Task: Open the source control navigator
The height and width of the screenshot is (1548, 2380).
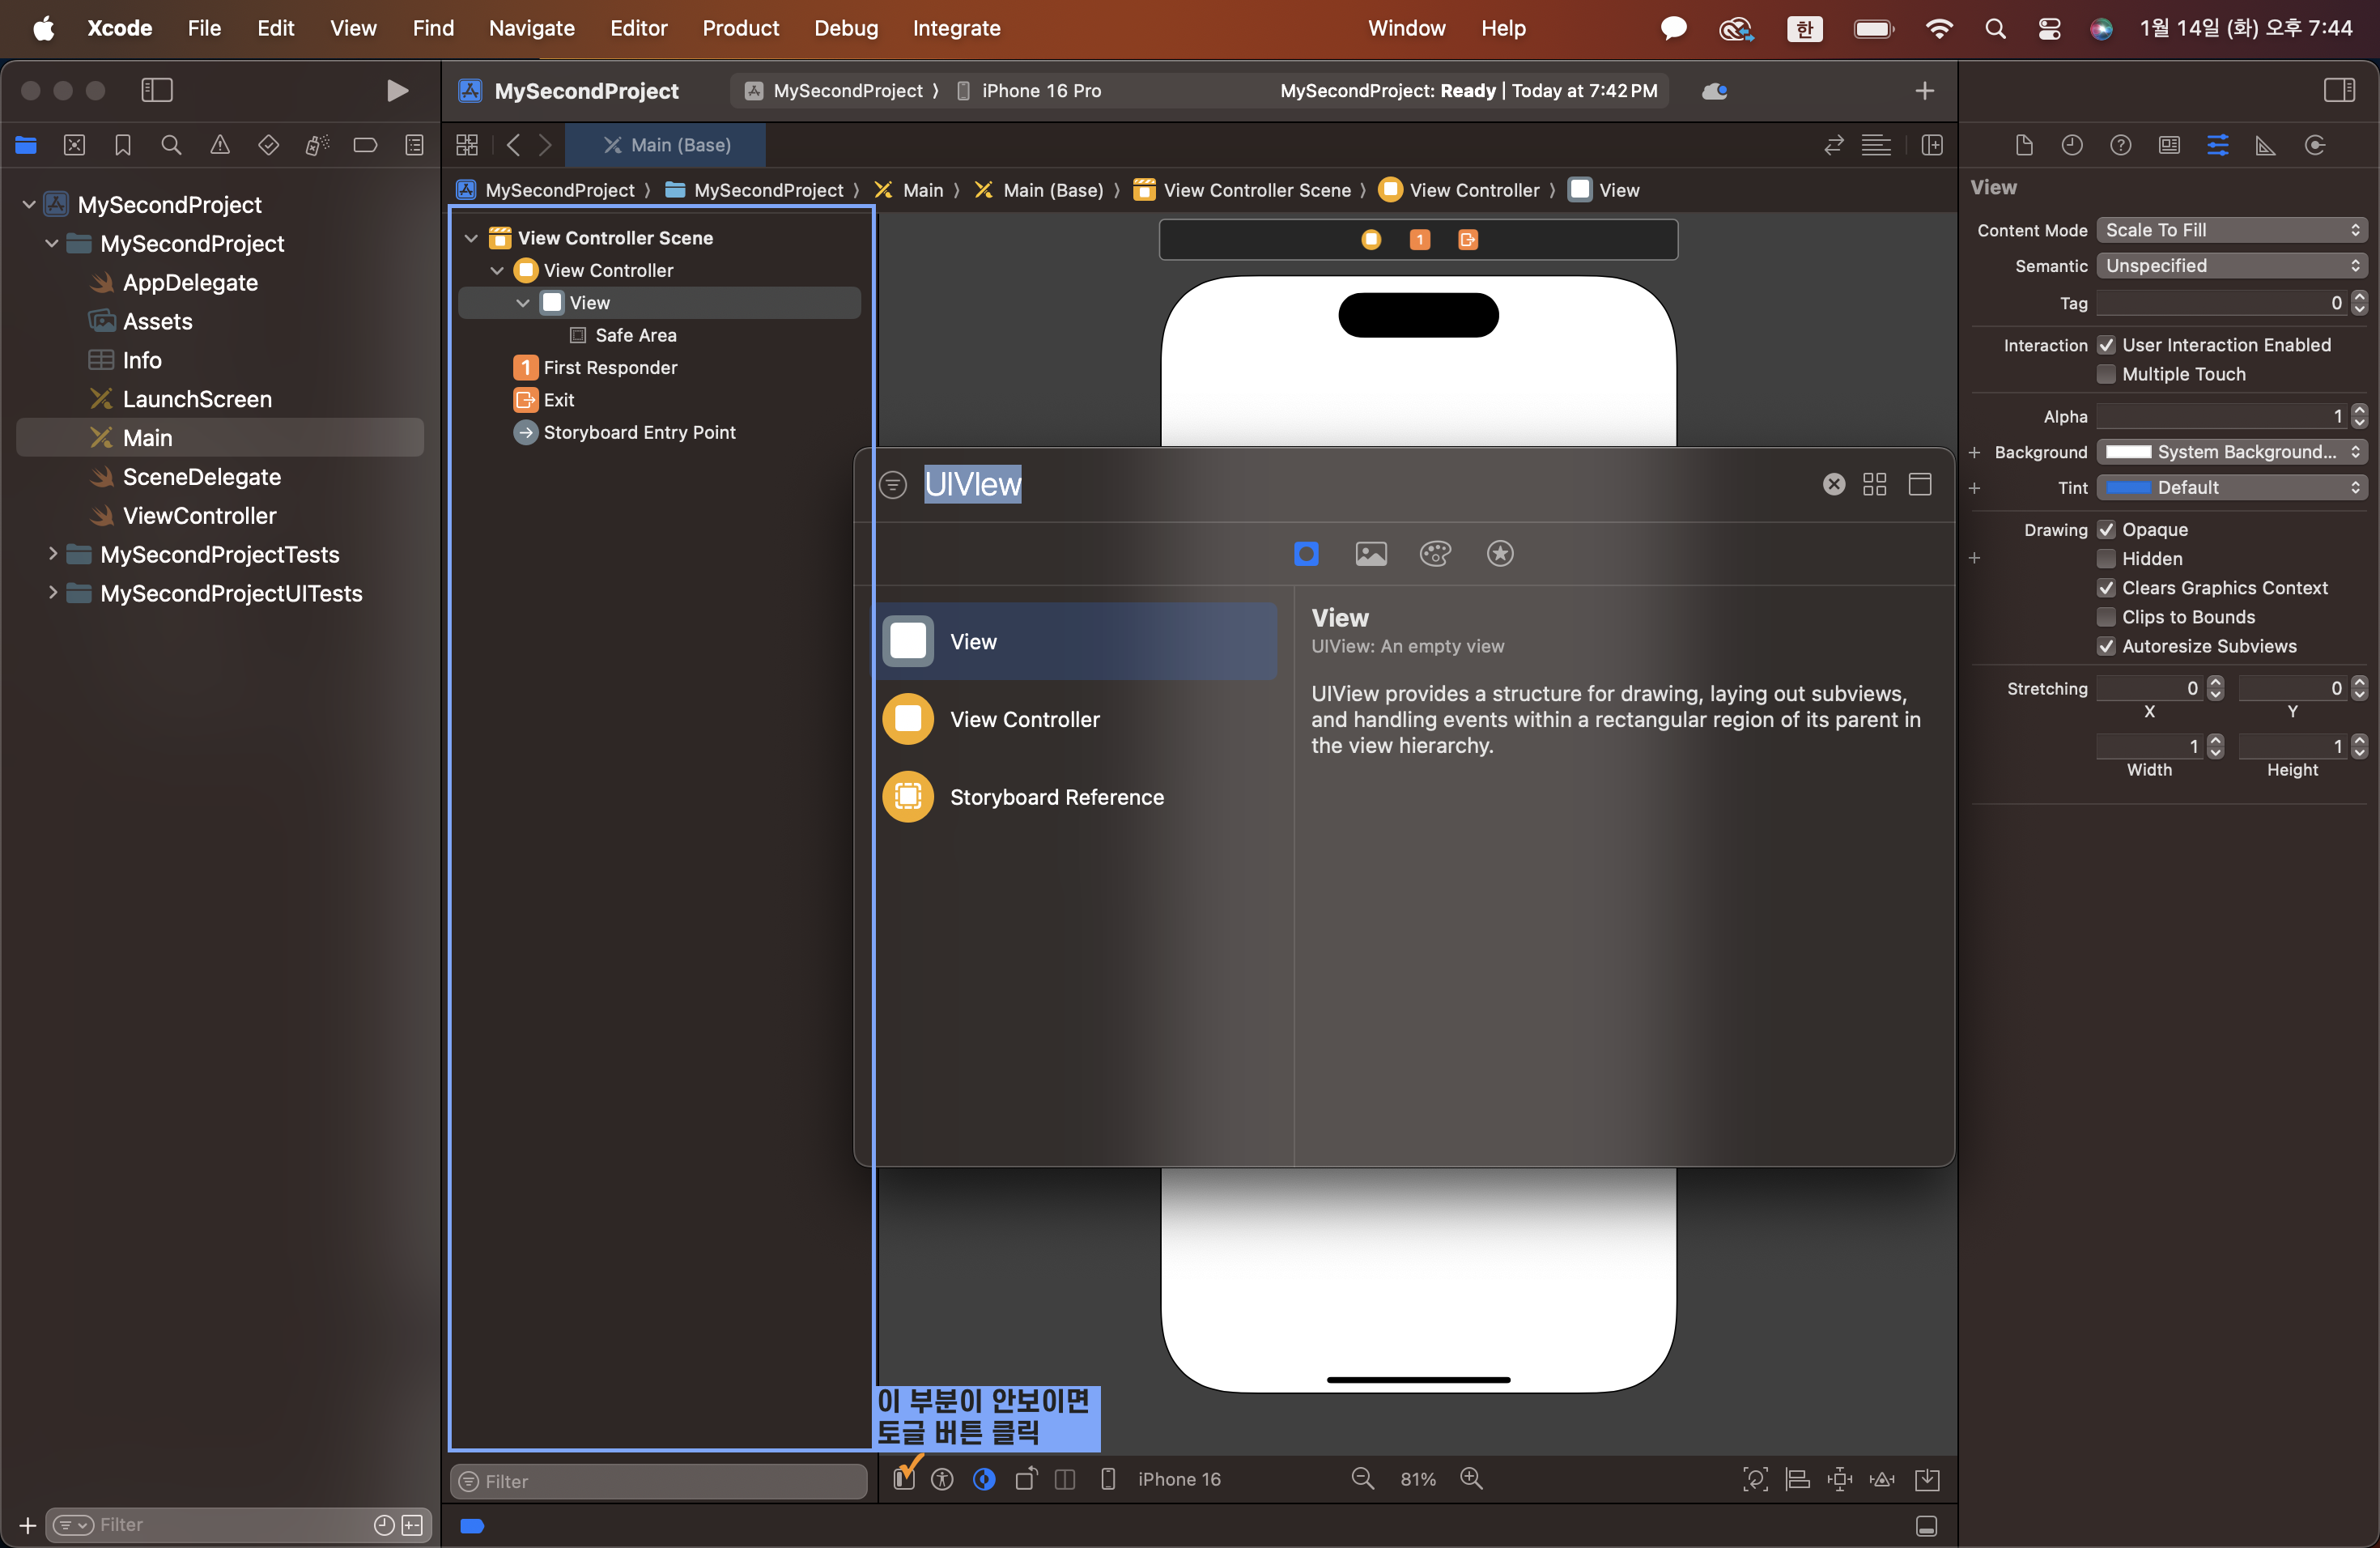Action: click(x=74, y=145)
